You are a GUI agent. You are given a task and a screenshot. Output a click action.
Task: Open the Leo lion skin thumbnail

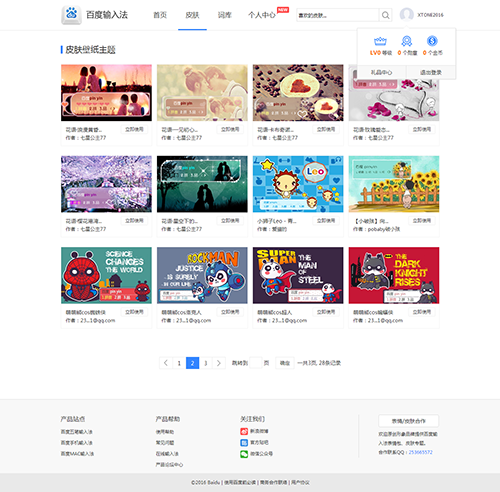click(x=298, y=184)
